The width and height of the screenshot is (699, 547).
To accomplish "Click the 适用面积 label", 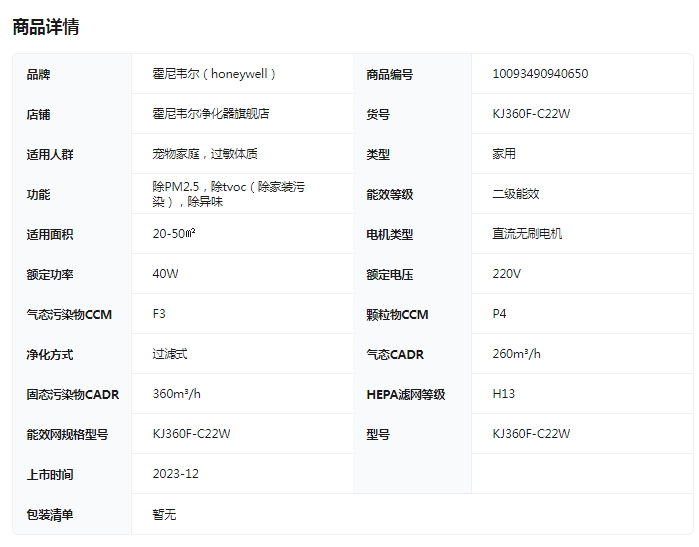I will pyautogui.click(x=50, y=234).
